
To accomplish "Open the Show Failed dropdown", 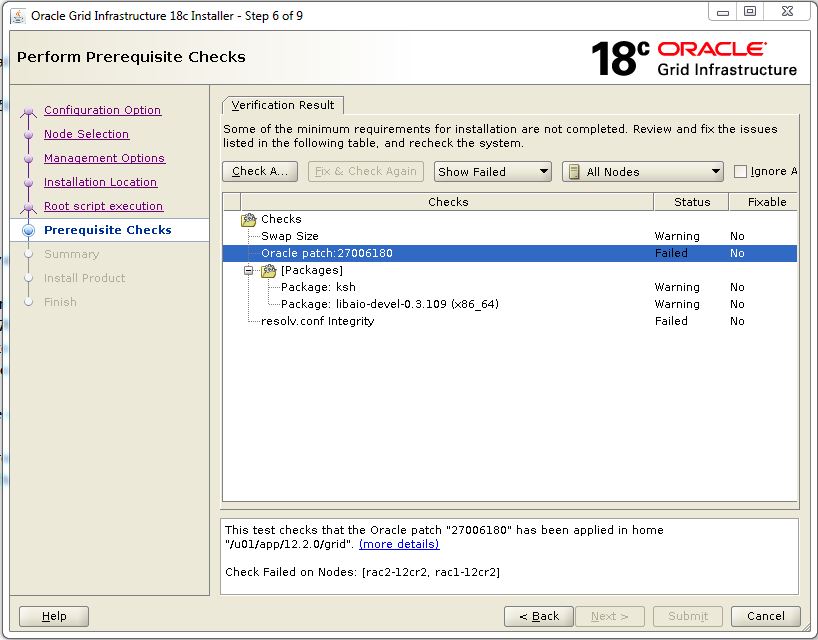I will (x=492, y=172).
